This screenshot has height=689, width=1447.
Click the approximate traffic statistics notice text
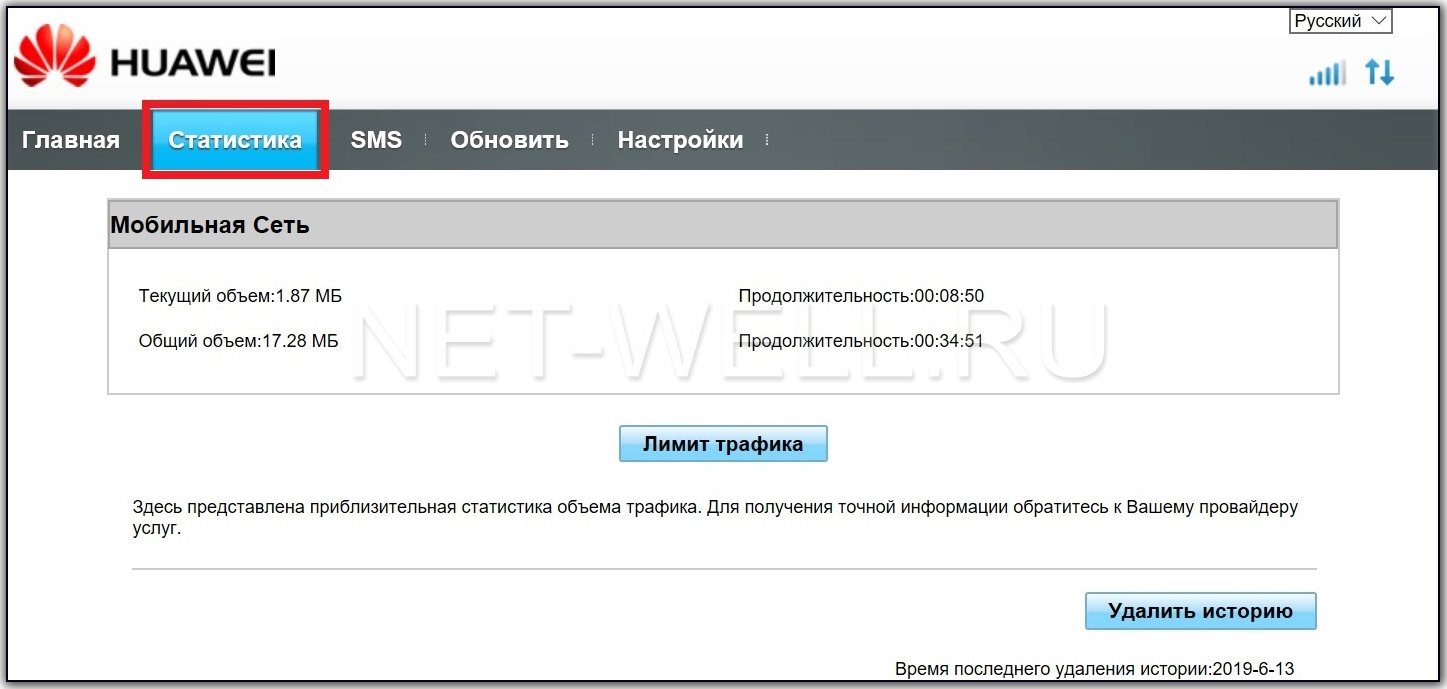pyautogui.click(x=715, y=518)
